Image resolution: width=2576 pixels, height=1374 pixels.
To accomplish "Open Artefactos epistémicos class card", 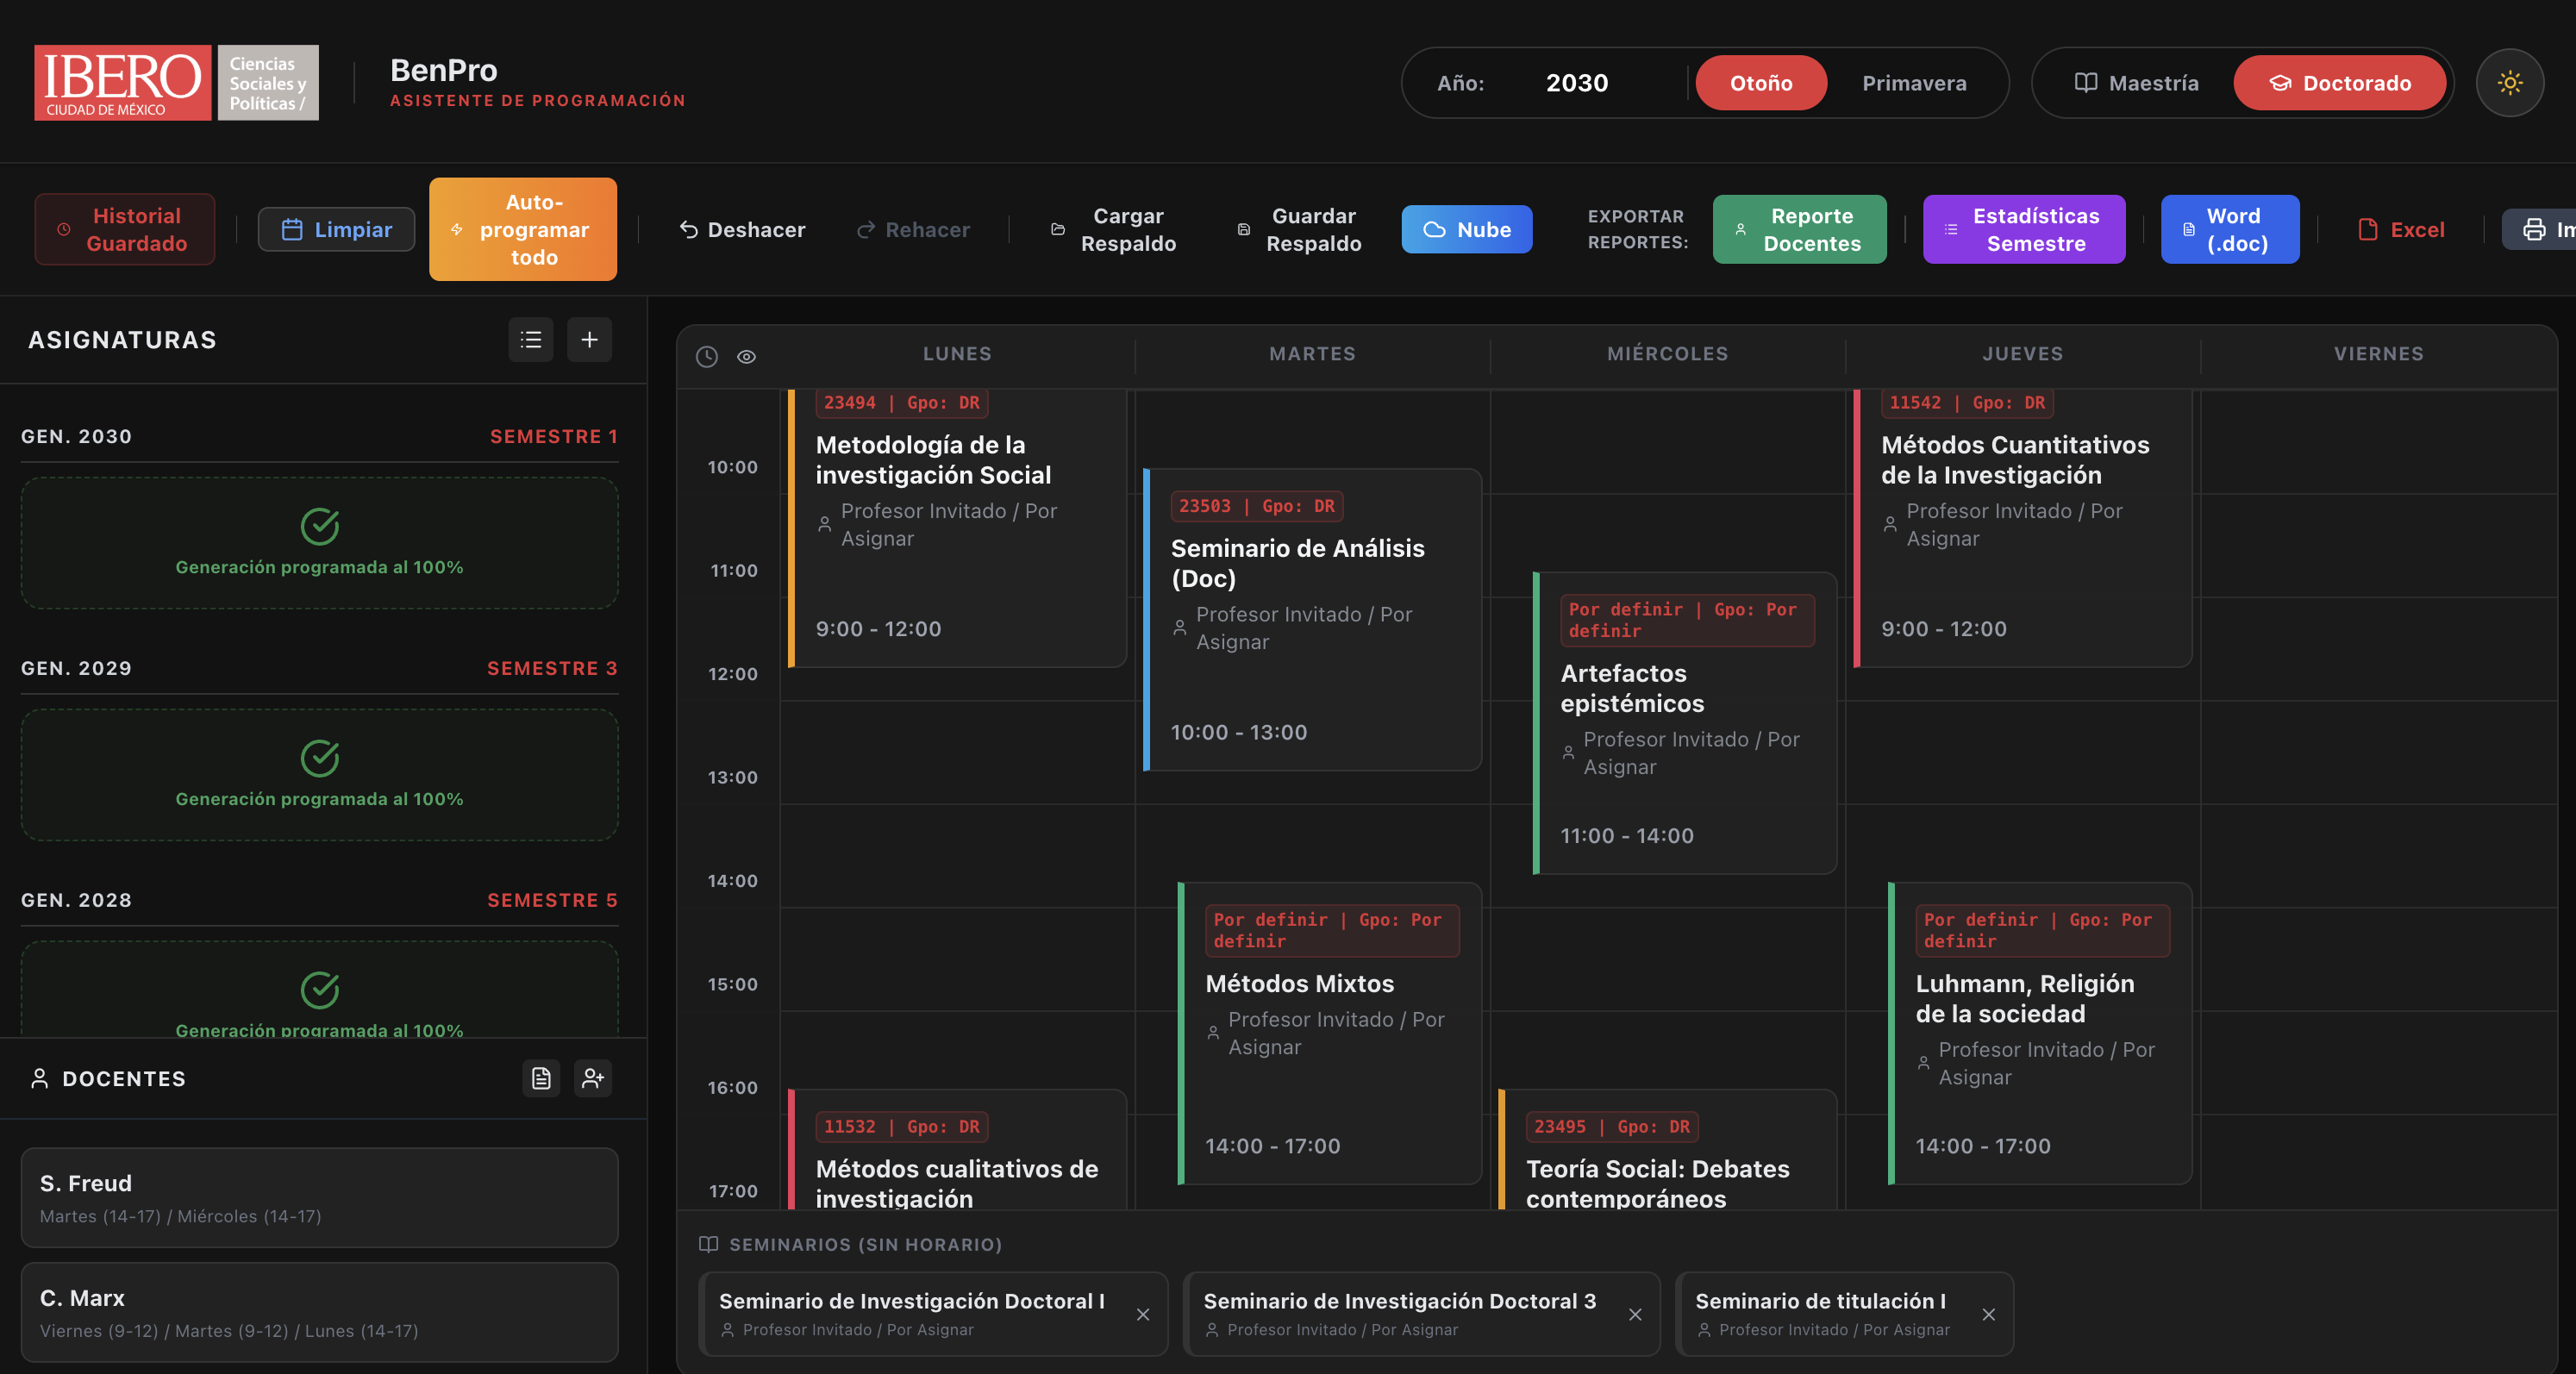I will click(x=1685, y=723).
